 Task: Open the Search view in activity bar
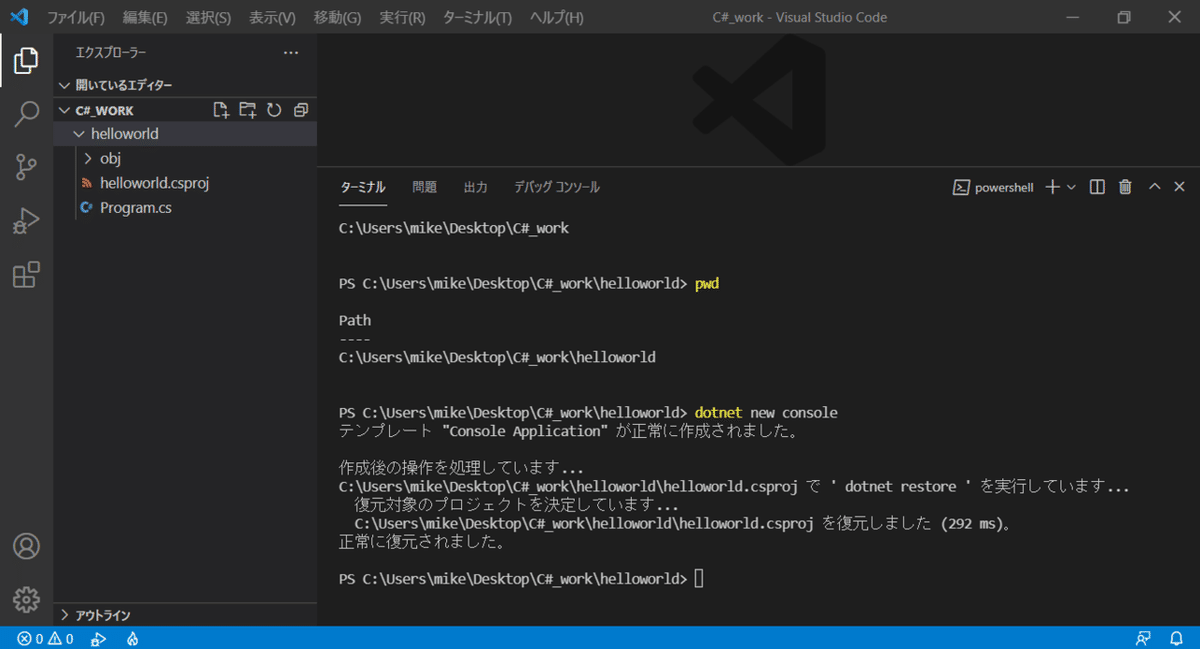(x=26, y=114)
